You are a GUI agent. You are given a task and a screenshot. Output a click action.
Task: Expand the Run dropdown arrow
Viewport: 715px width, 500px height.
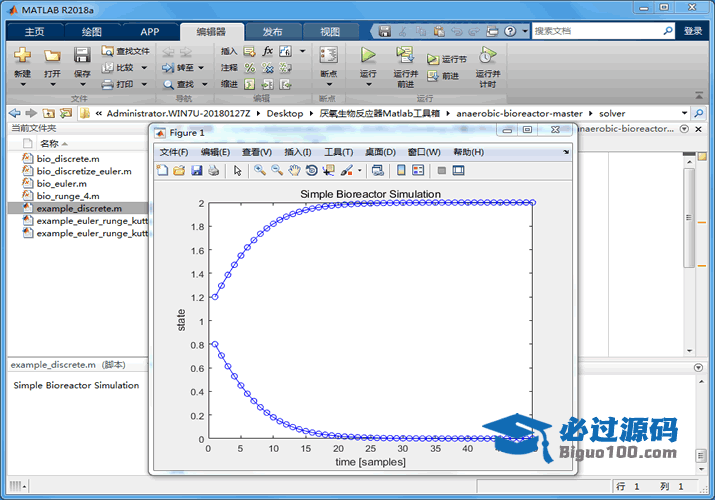[x=368, y=84]
